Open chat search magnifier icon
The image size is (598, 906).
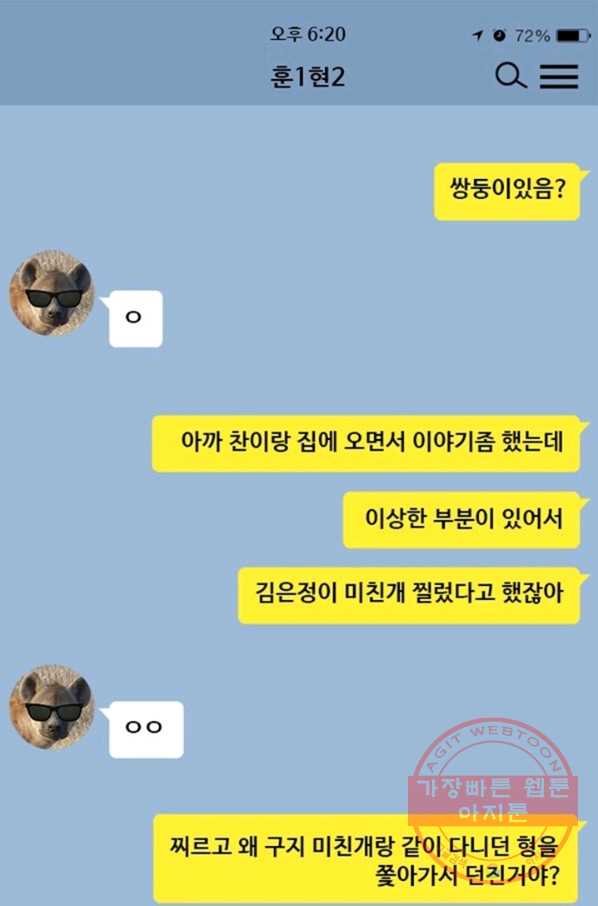point(511,76)
